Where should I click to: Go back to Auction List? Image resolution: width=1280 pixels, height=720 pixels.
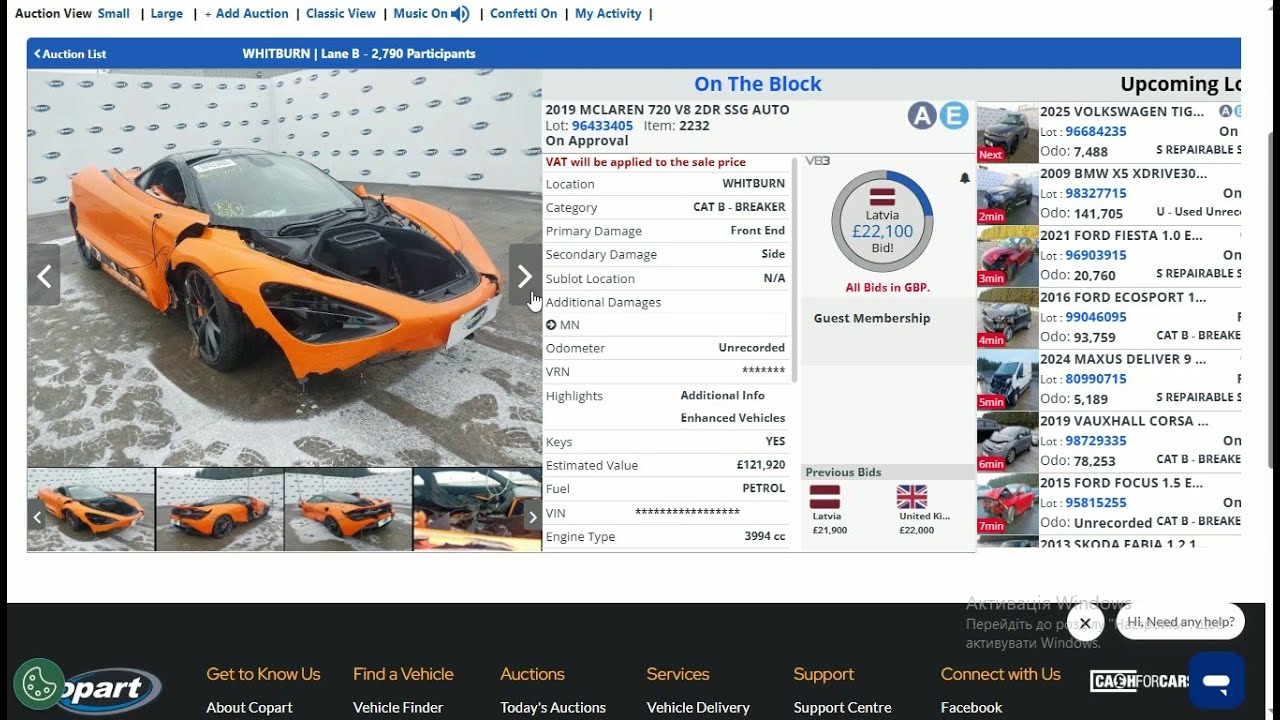(x=70, y=54)
